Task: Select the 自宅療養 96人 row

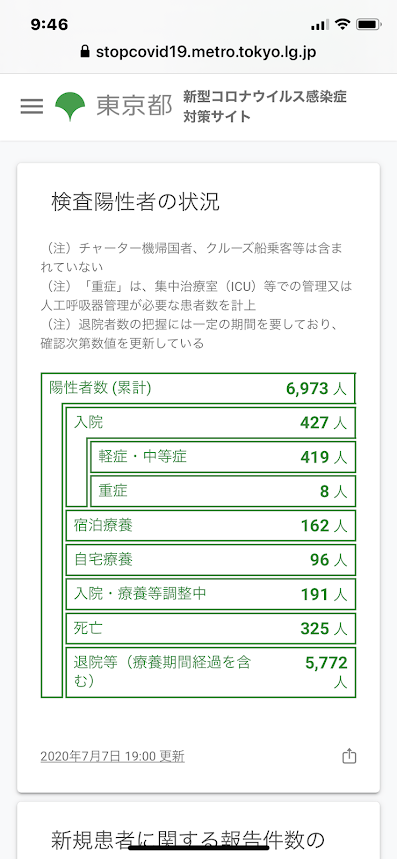Action: click(211, 560)
